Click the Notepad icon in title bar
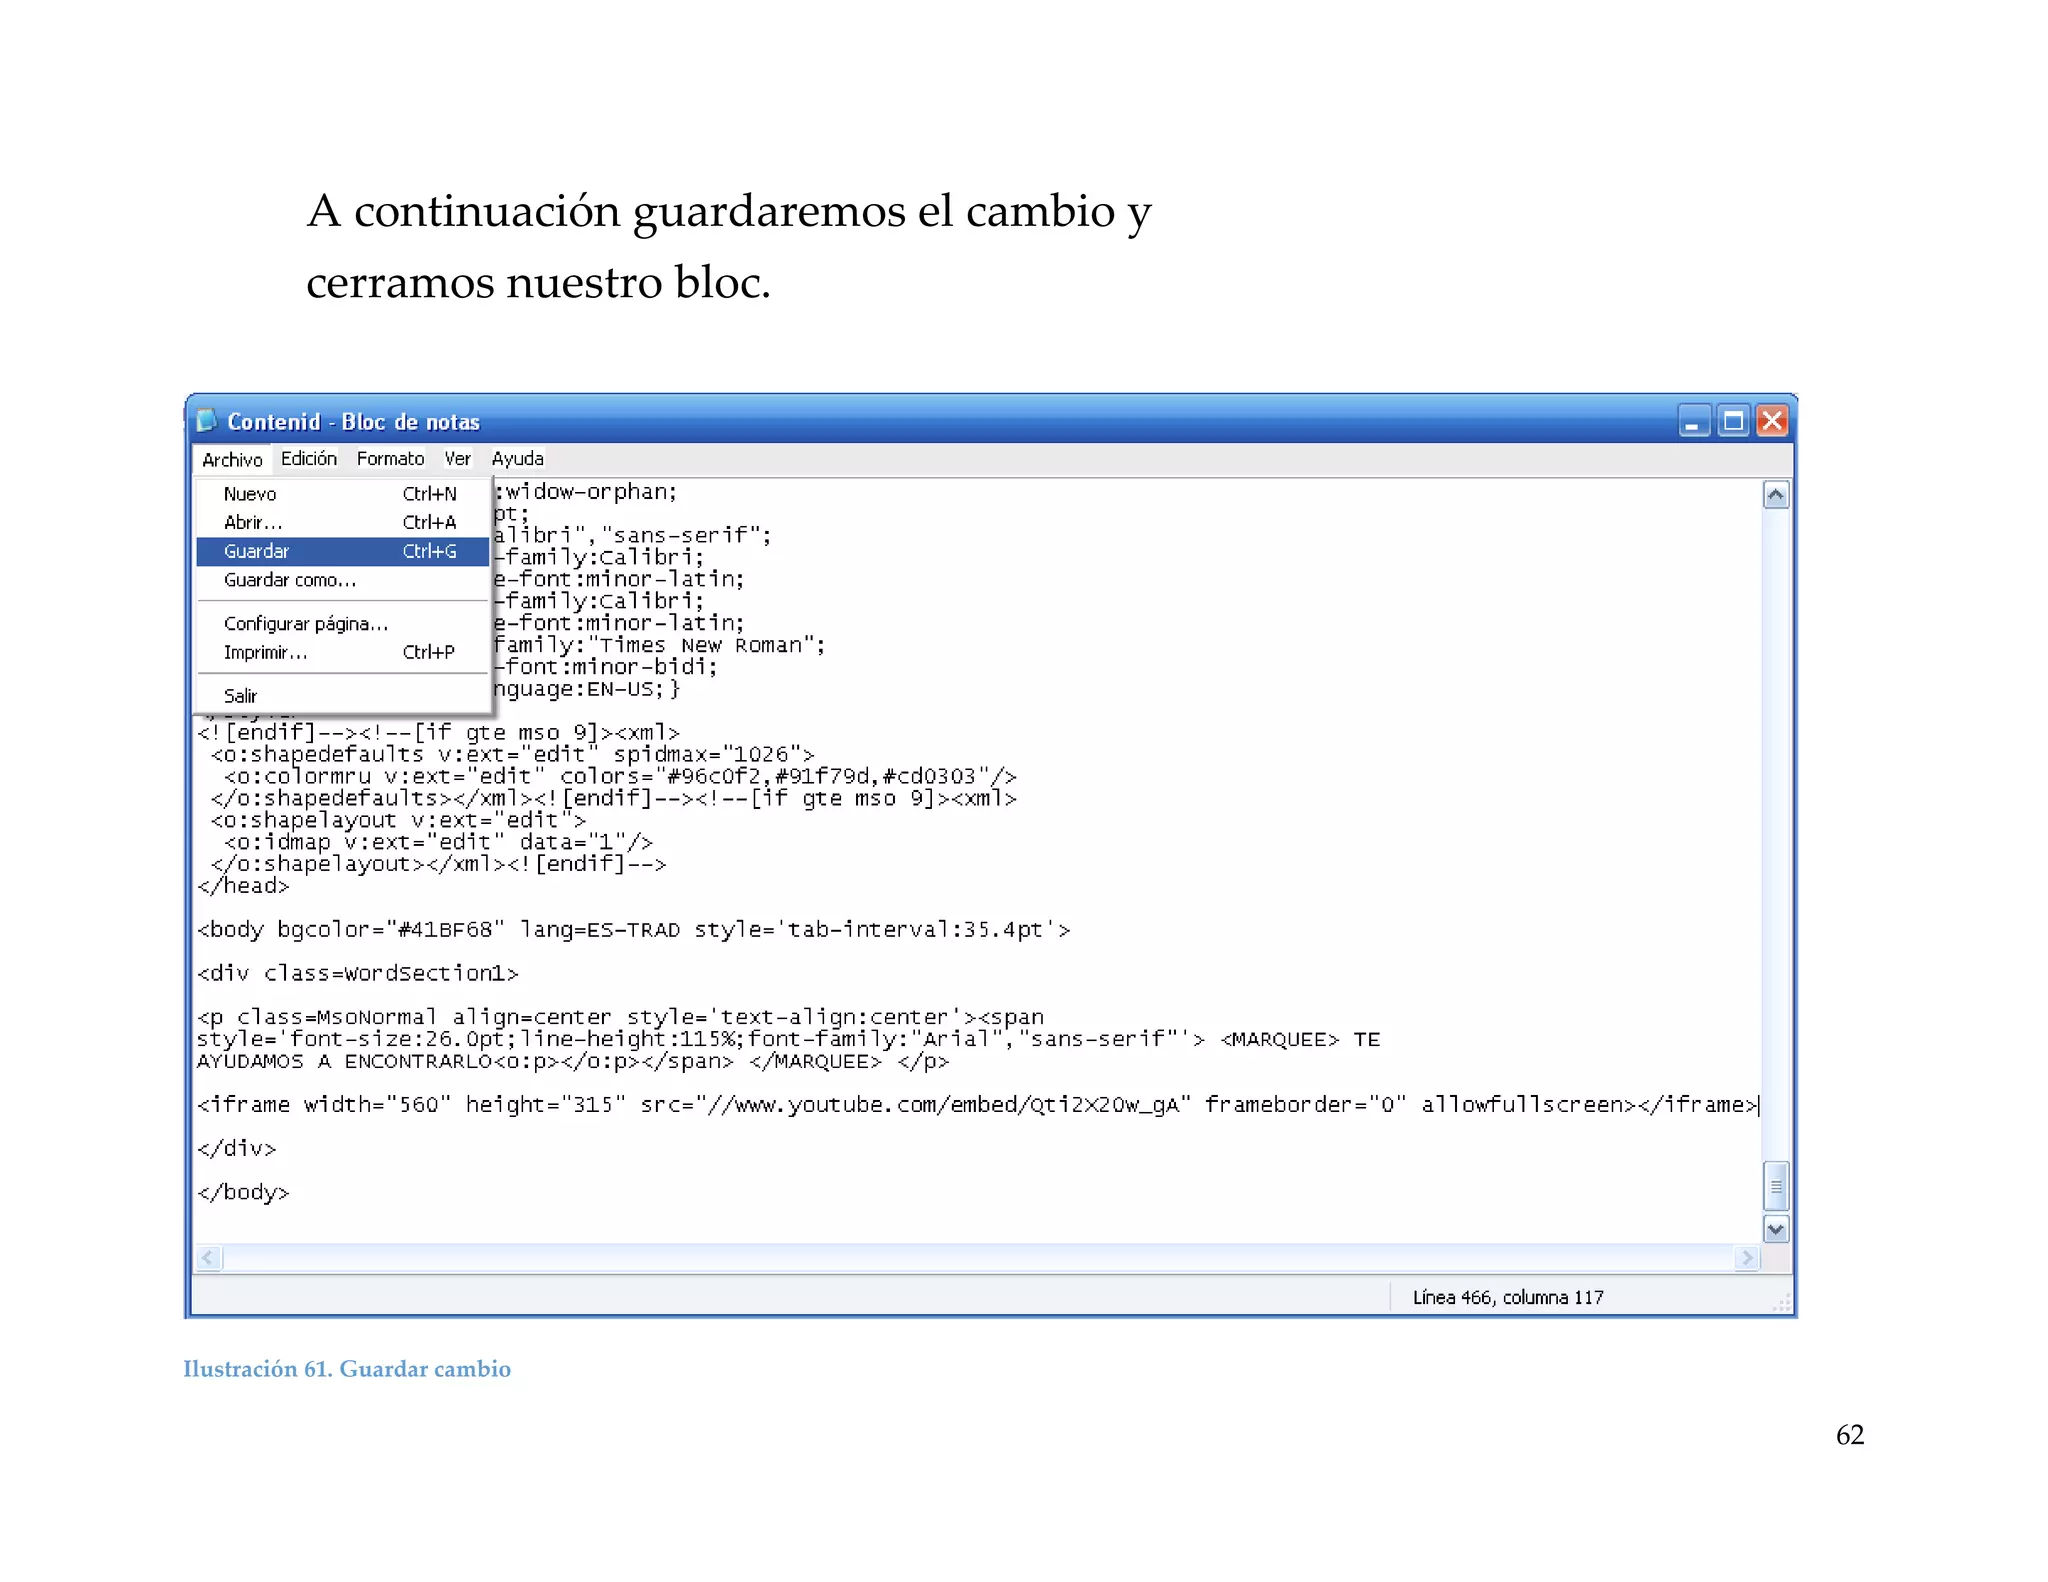The image size is (2048, 1582). [x=206, y=421]
